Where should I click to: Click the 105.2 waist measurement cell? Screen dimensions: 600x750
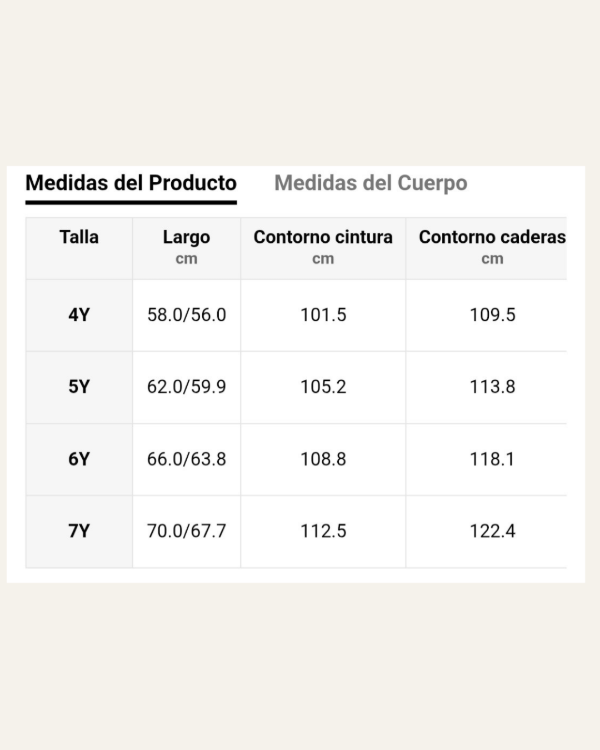(323, 387)
